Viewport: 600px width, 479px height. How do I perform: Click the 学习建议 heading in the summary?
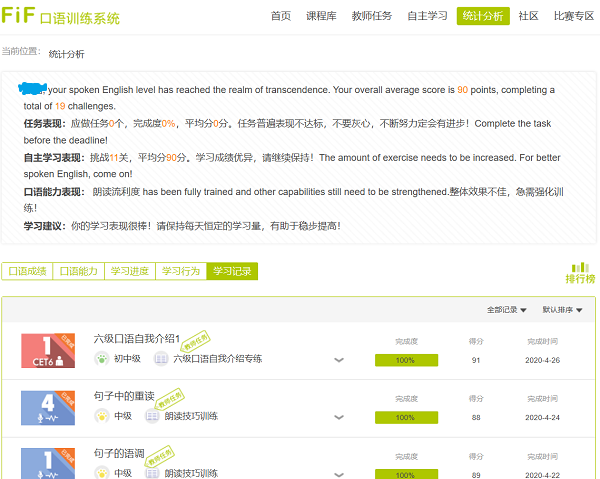coord(44,226)
